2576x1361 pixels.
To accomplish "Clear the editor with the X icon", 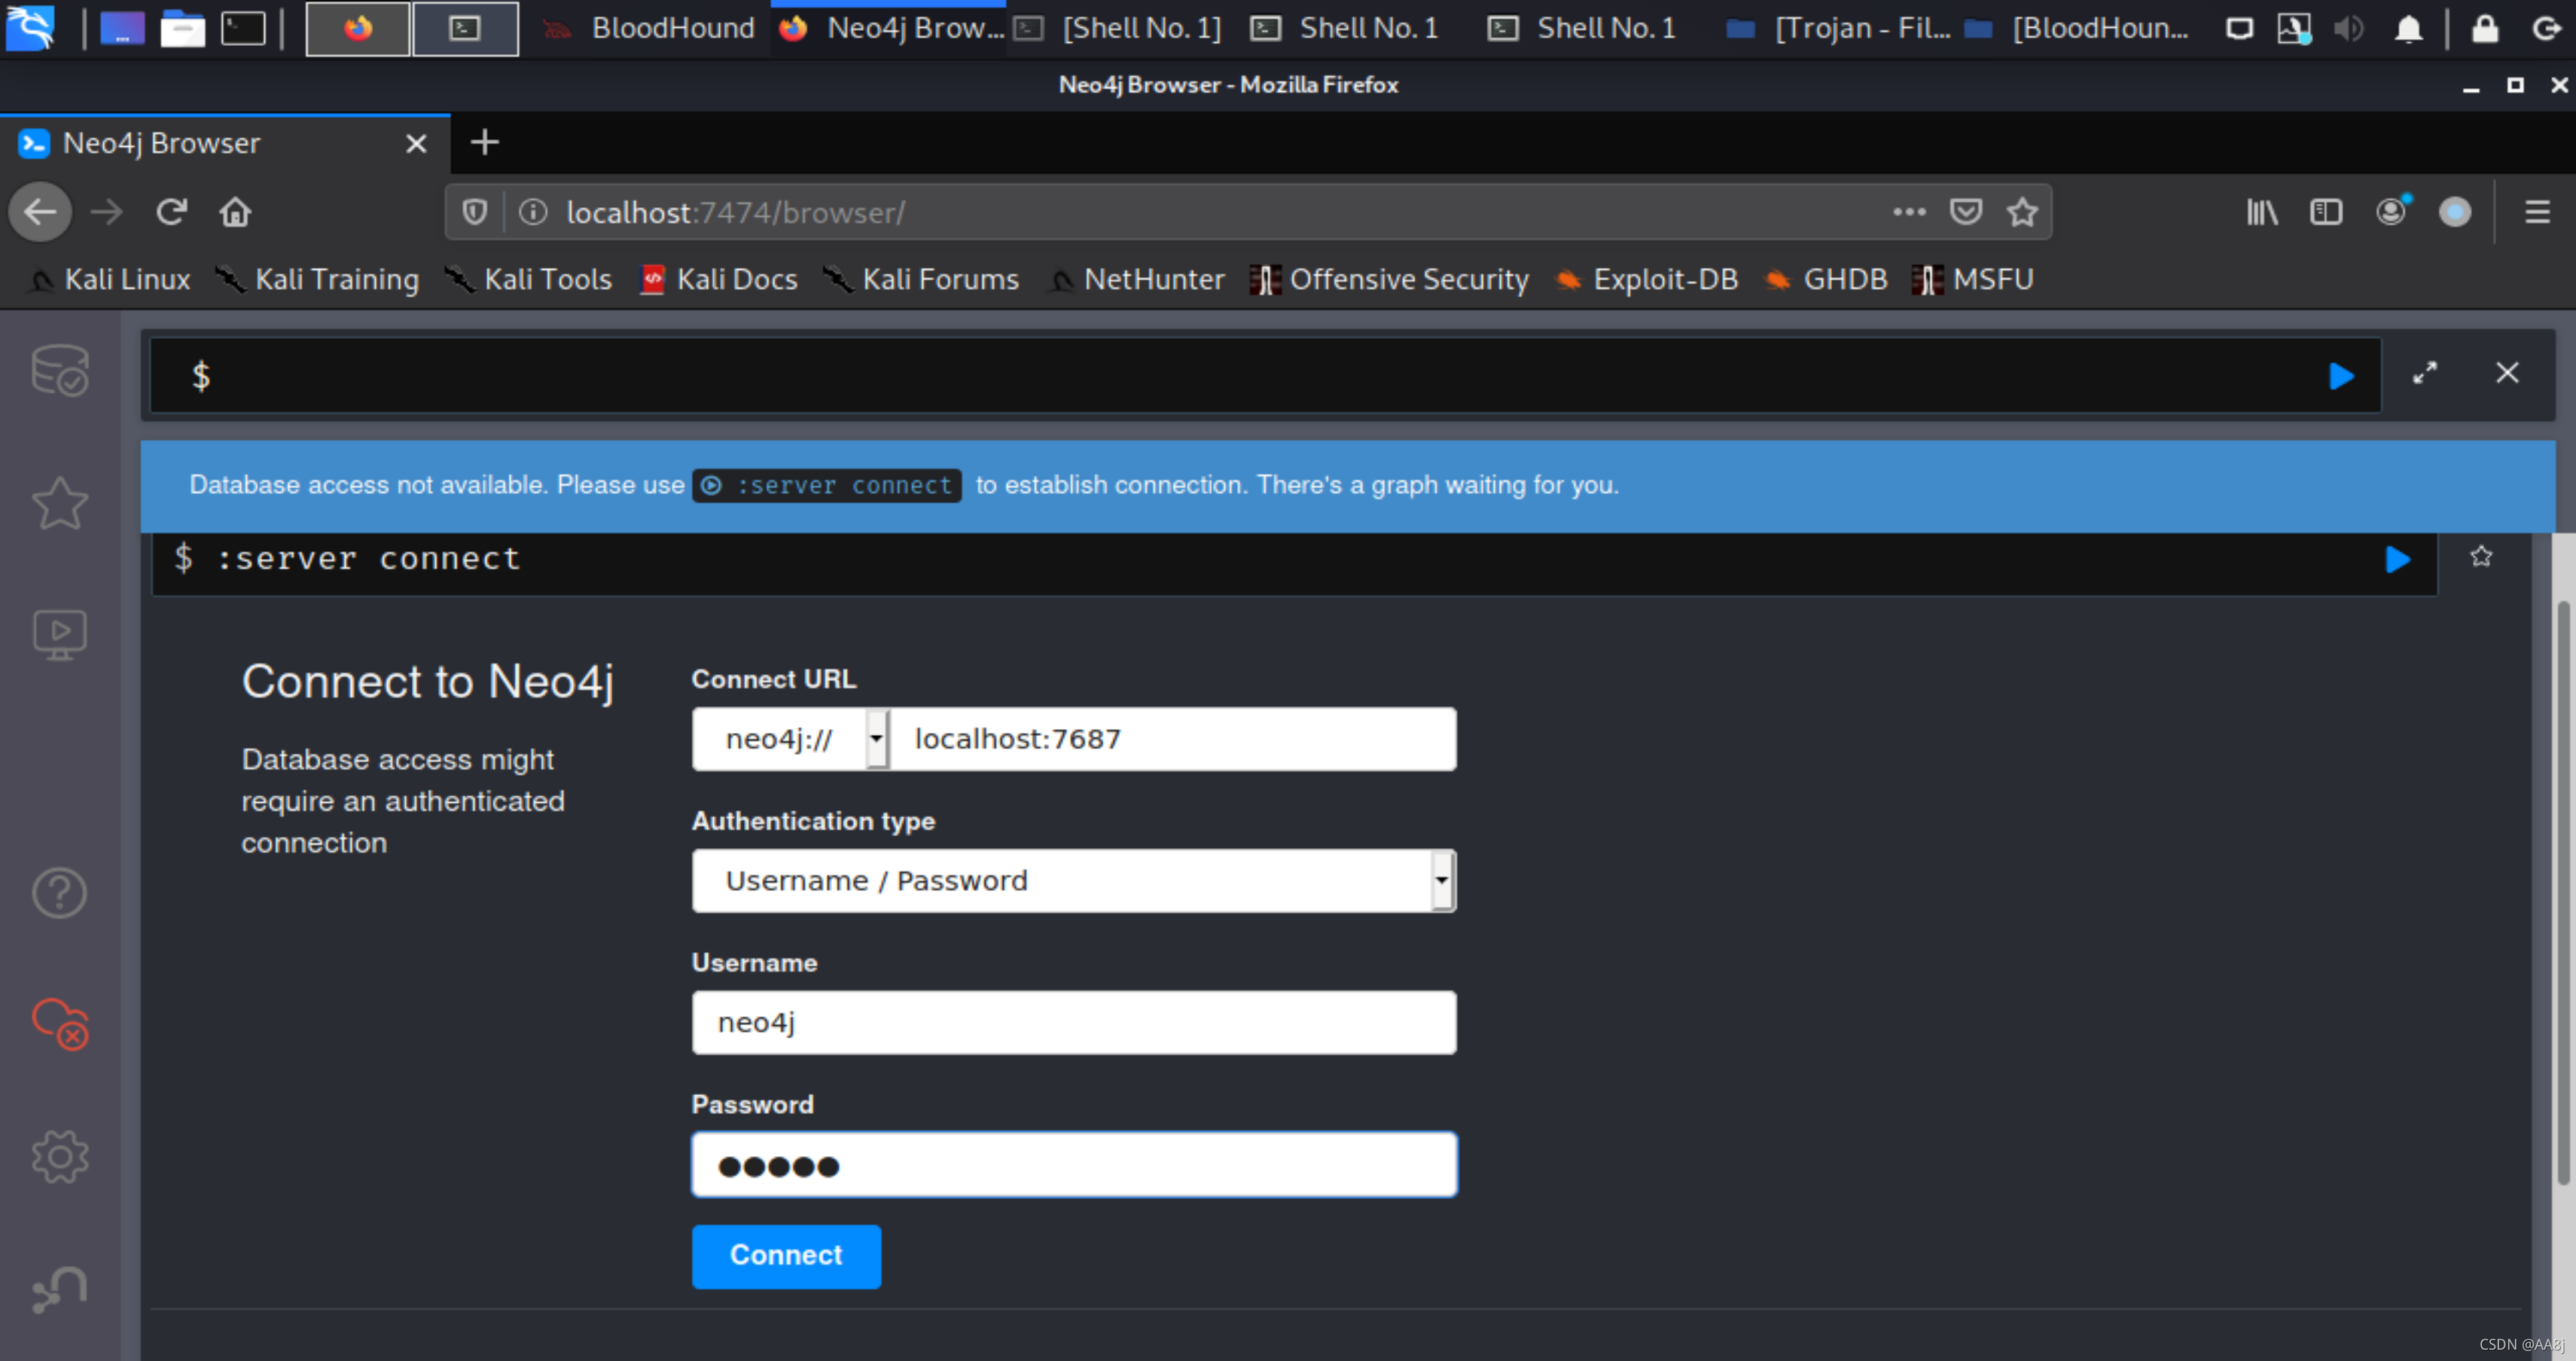I will pyautogui.click(x=2507, y=373).
